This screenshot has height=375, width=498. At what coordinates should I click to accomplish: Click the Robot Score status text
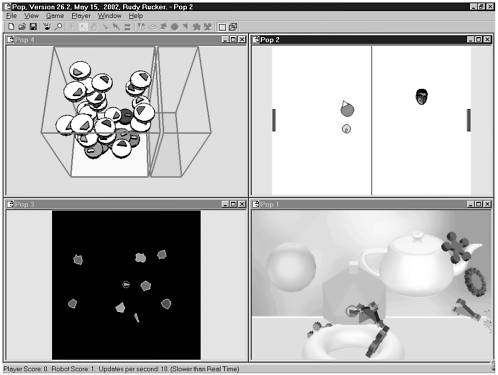point(73,369)
